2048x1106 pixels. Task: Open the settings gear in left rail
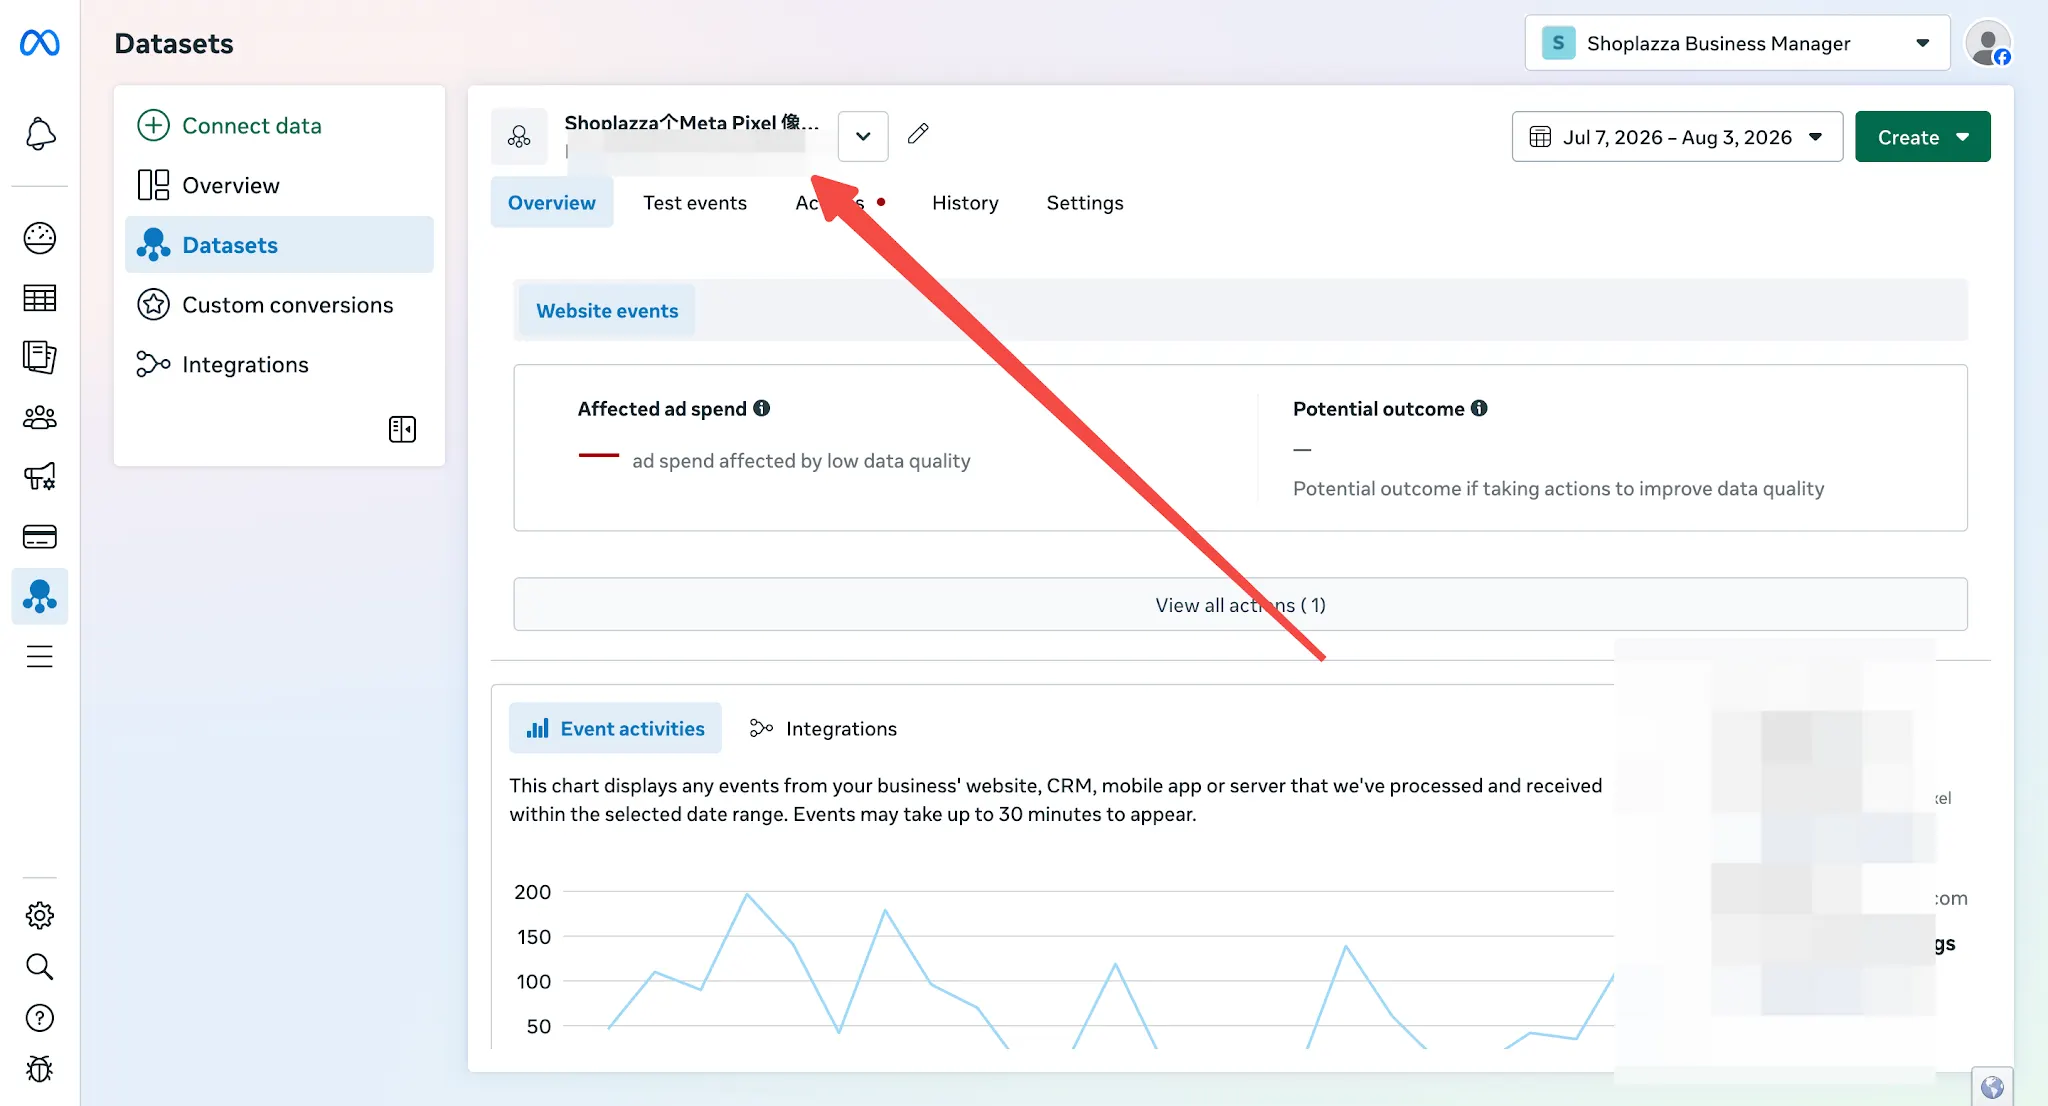click(x=40, y=915)
